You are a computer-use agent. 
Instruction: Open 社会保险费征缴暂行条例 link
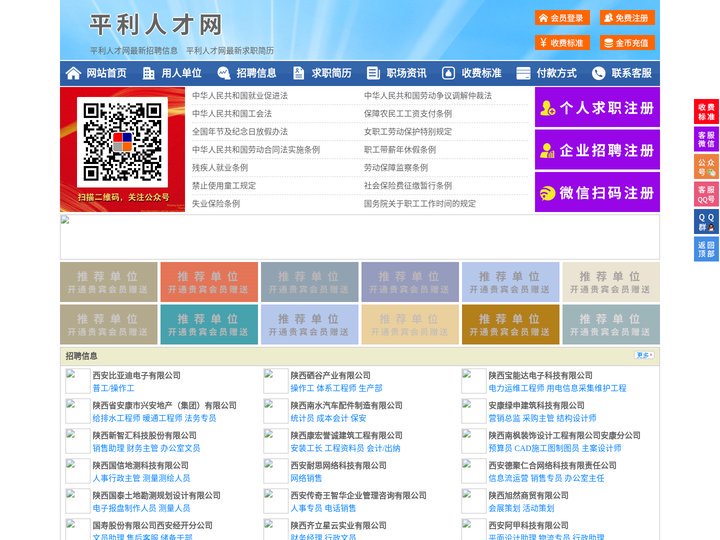pos(408,186)
